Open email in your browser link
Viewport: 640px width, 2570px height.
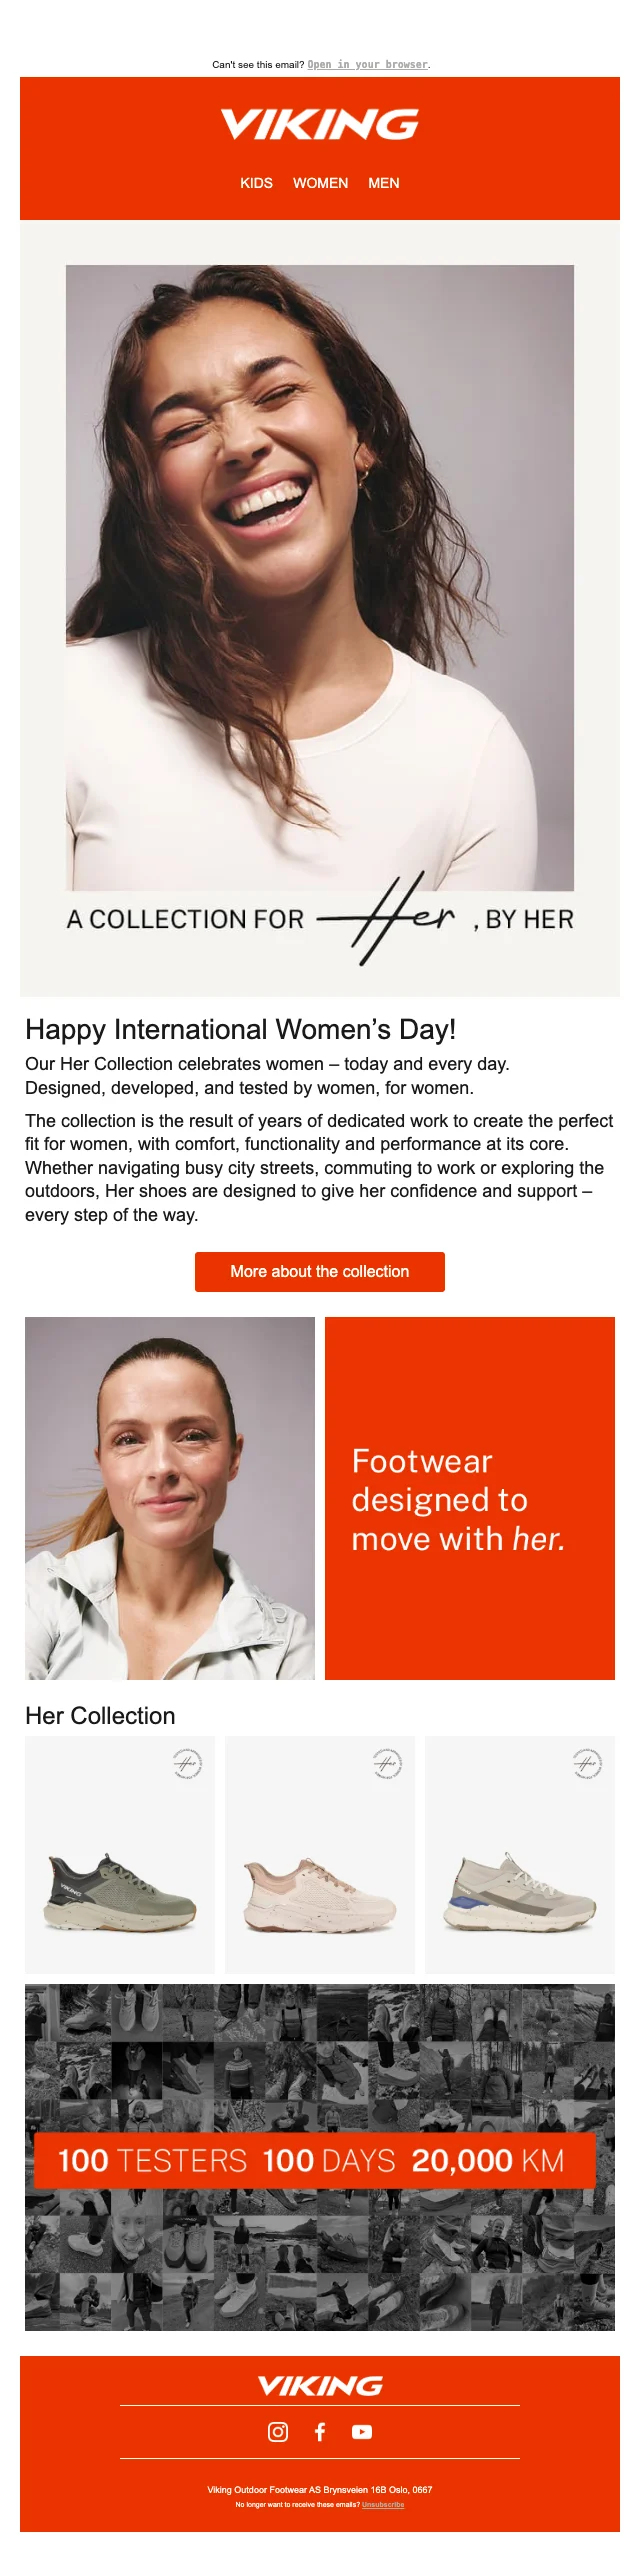click(x=368, y=65)
